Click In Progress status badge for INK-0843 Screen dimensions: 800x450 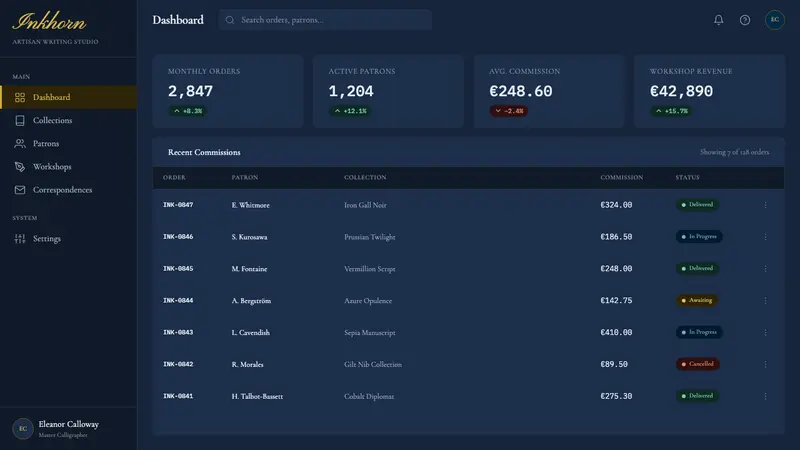pyautogui.click(x=699, y=332)
